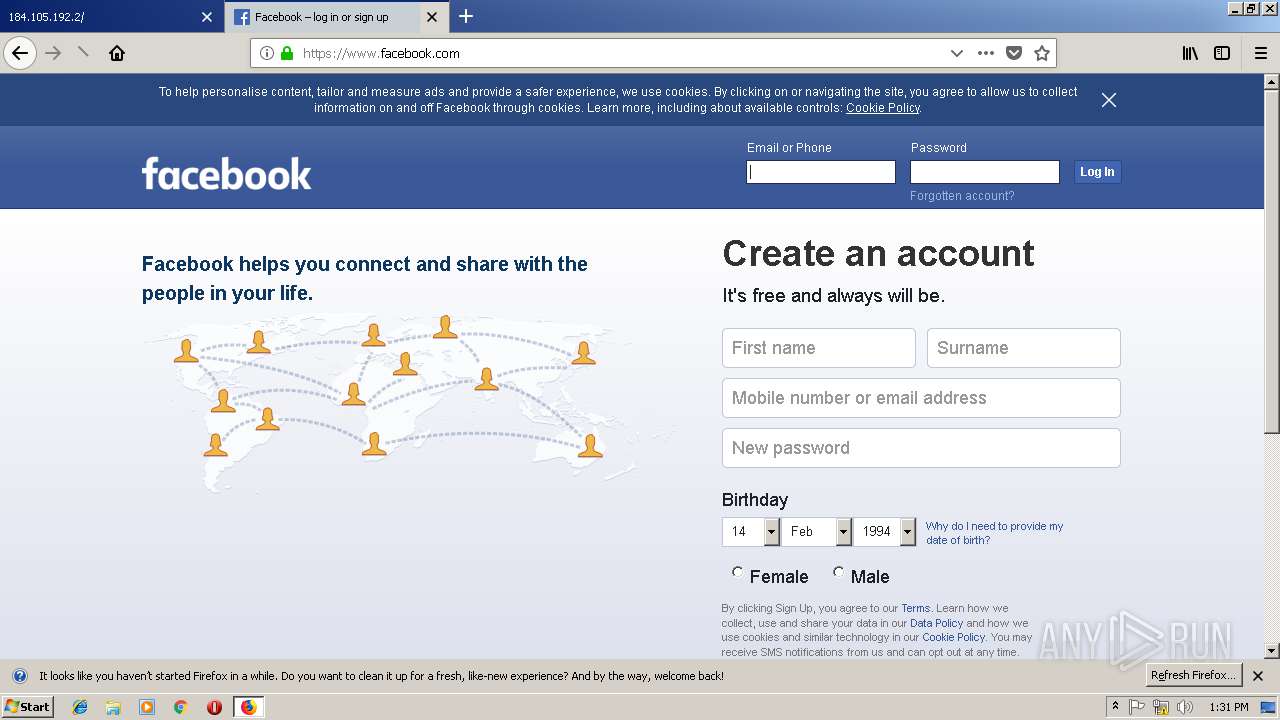
Task: Close the Firefox refresh notification bar
Action: tap(1258, 676)
